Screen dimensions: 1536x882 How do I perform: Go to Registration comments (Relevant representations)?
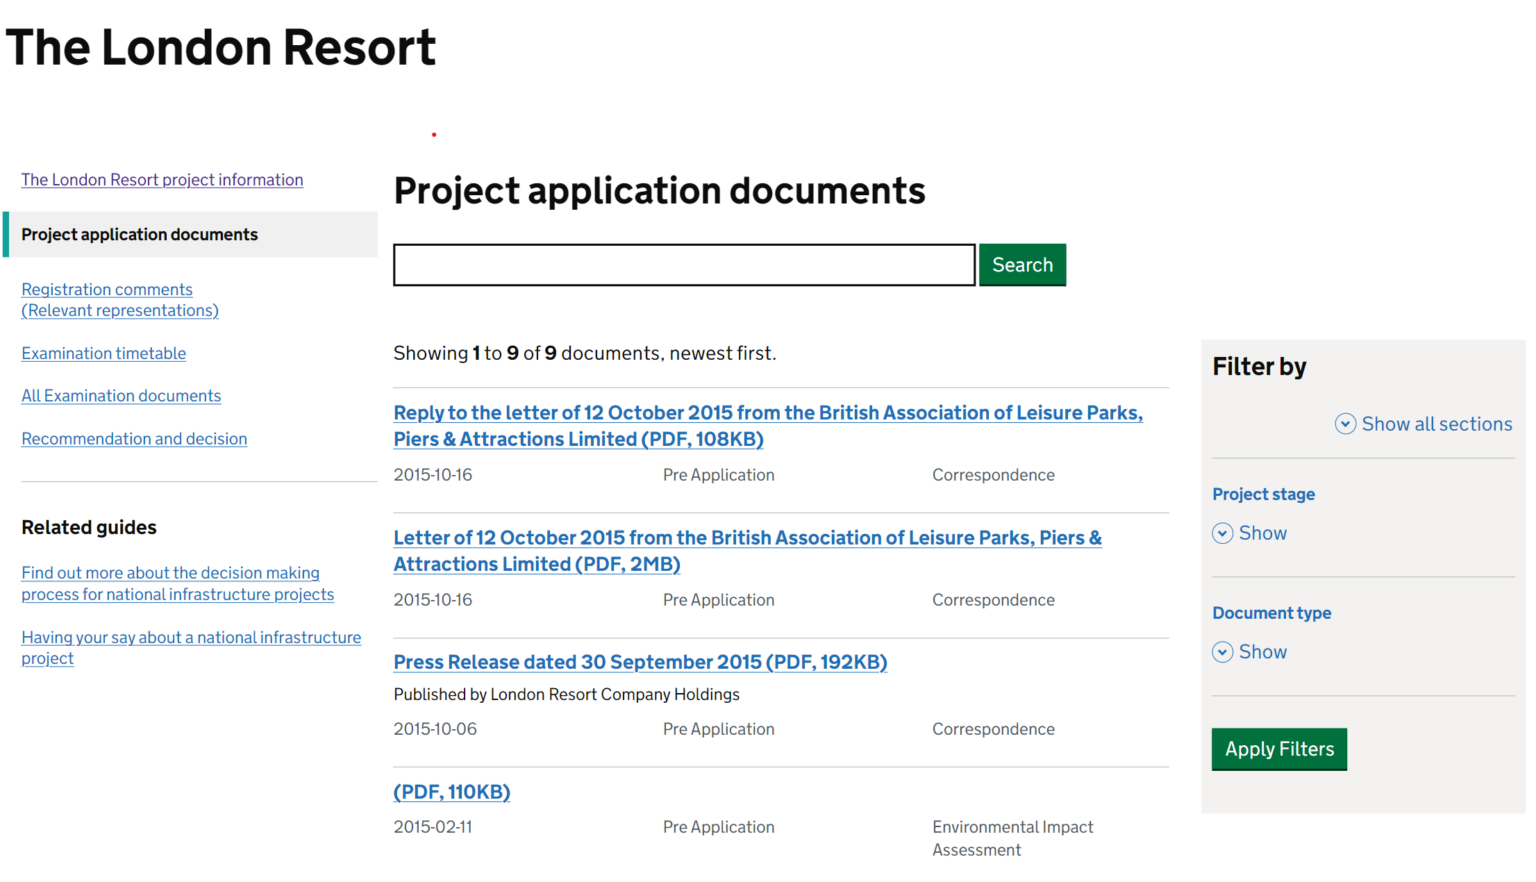click(x=120, y=300)
